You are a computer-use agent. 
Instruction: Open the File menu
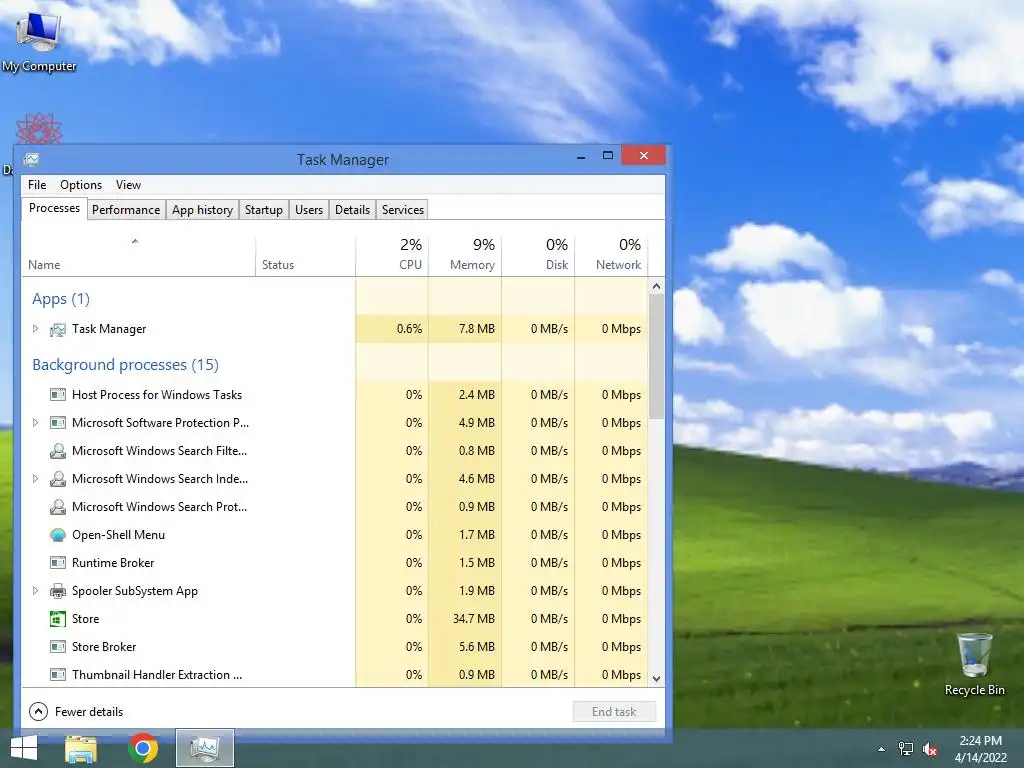click(x=37, y=185)
